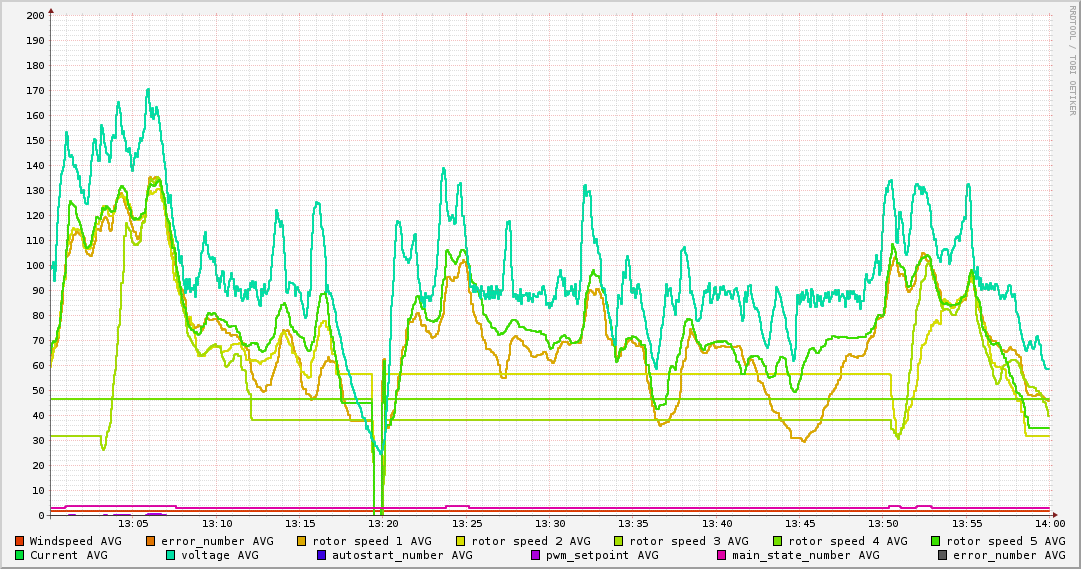The height and width of the screenshot is (569, 1081).
Task: Click the orange error_number AVG legend swatch
Action: pos(151,541)
